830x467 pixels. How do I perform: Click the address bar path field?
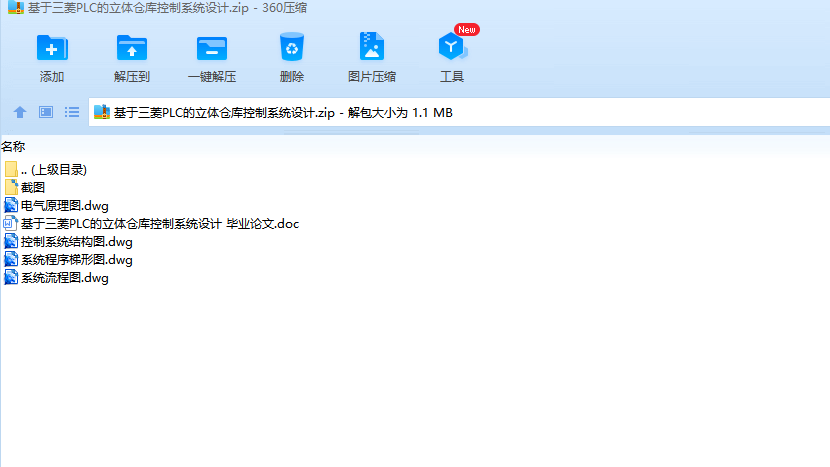[x=459, y=112]
